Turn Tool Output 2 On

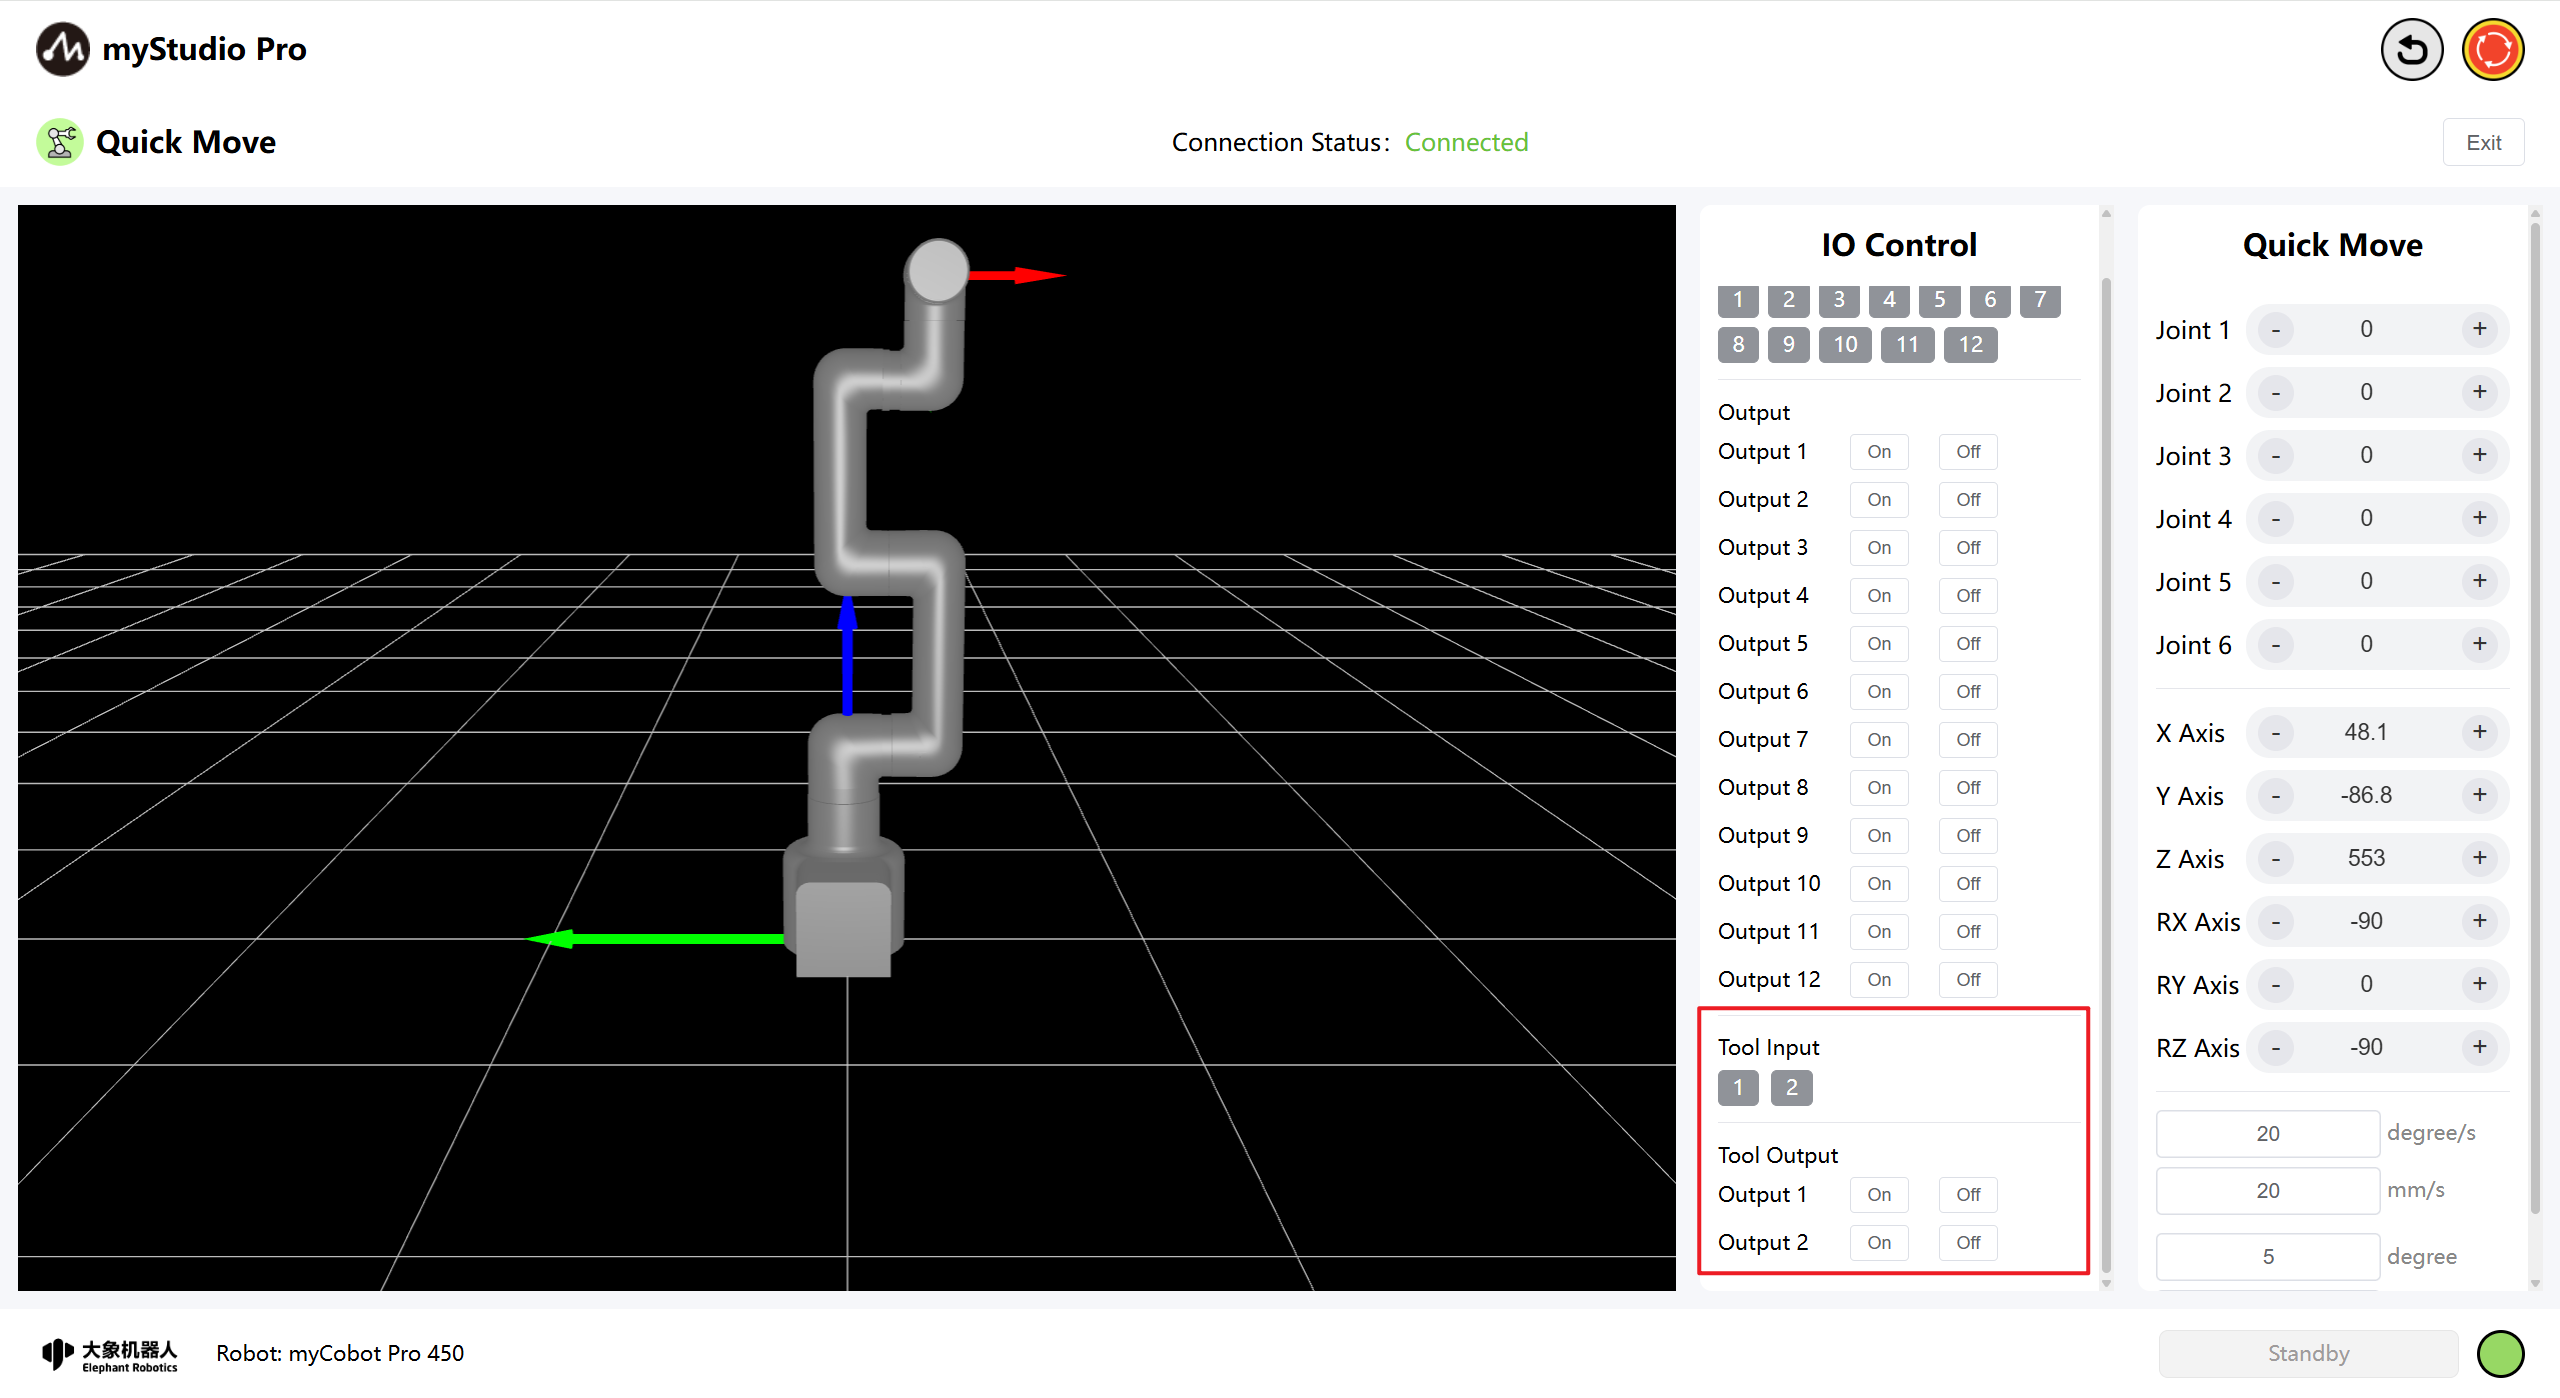[1878, 1243]
